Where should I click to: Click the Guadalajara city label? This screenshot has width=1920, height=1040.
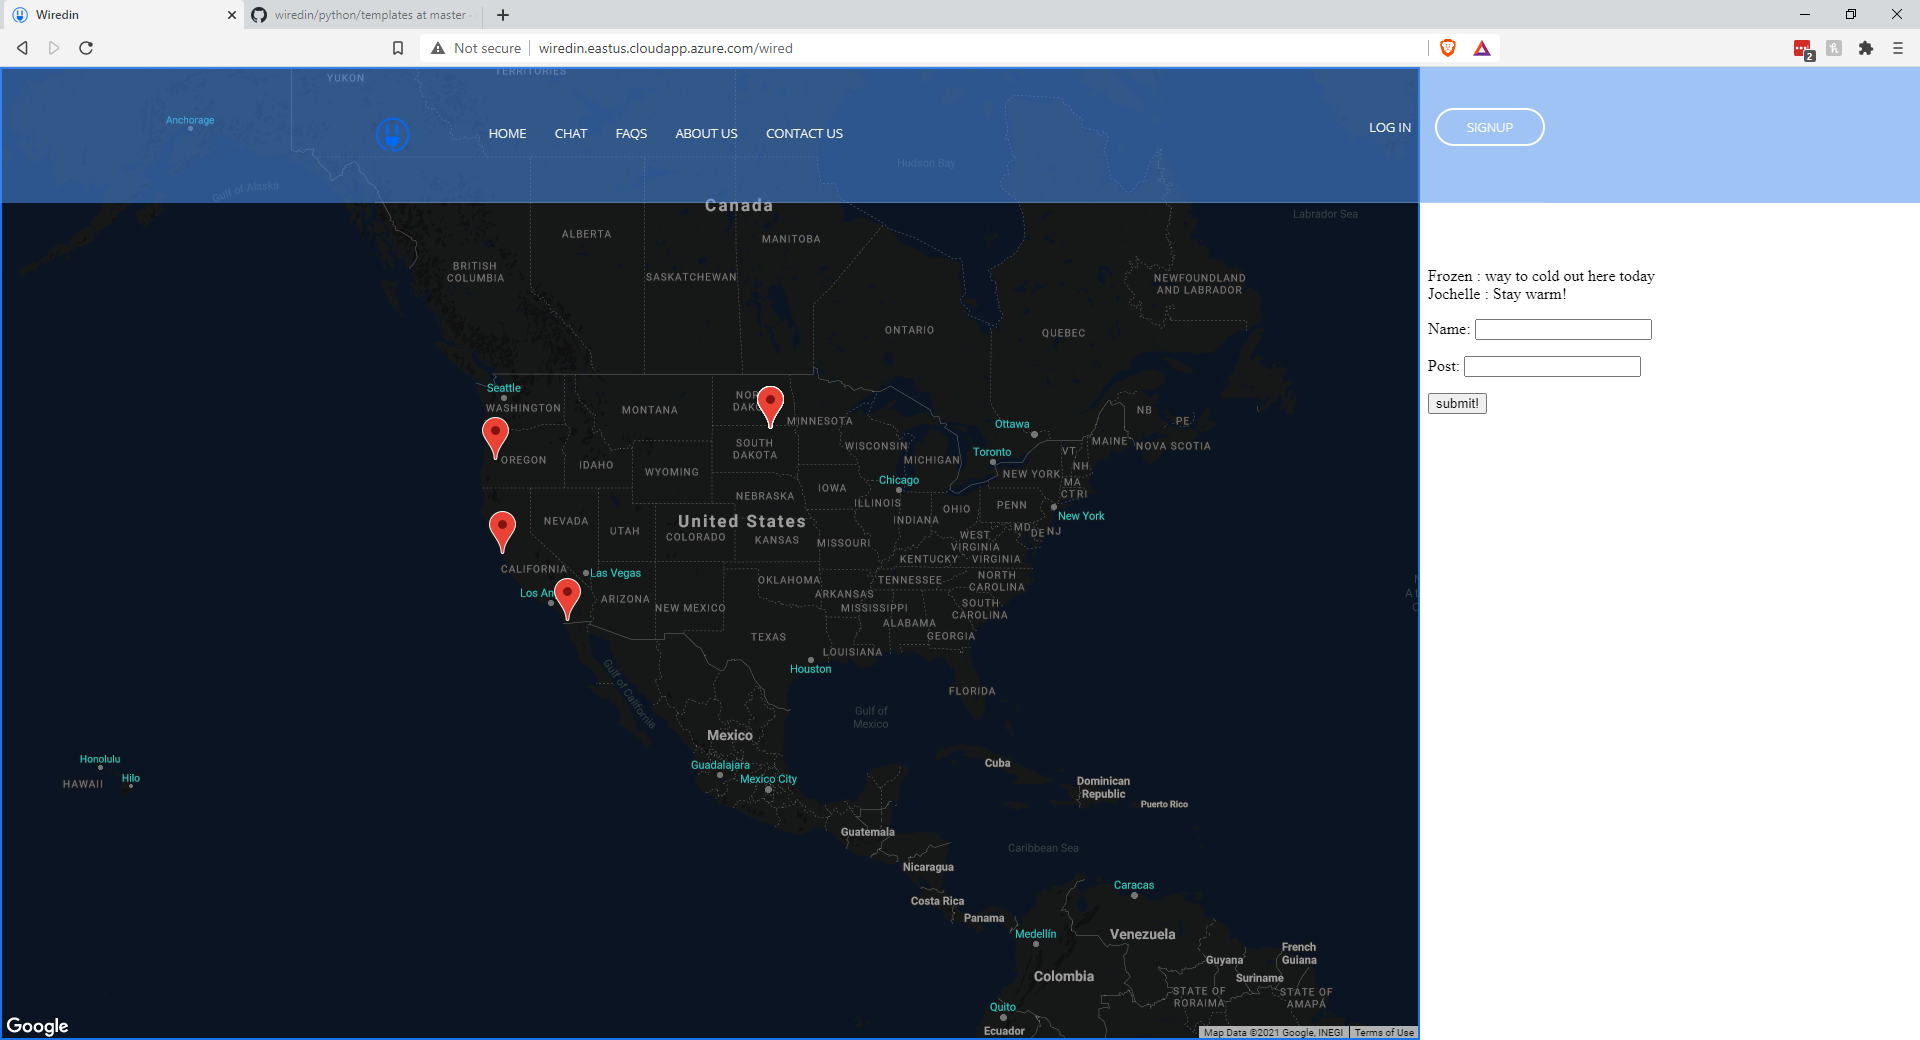point(720,765)
